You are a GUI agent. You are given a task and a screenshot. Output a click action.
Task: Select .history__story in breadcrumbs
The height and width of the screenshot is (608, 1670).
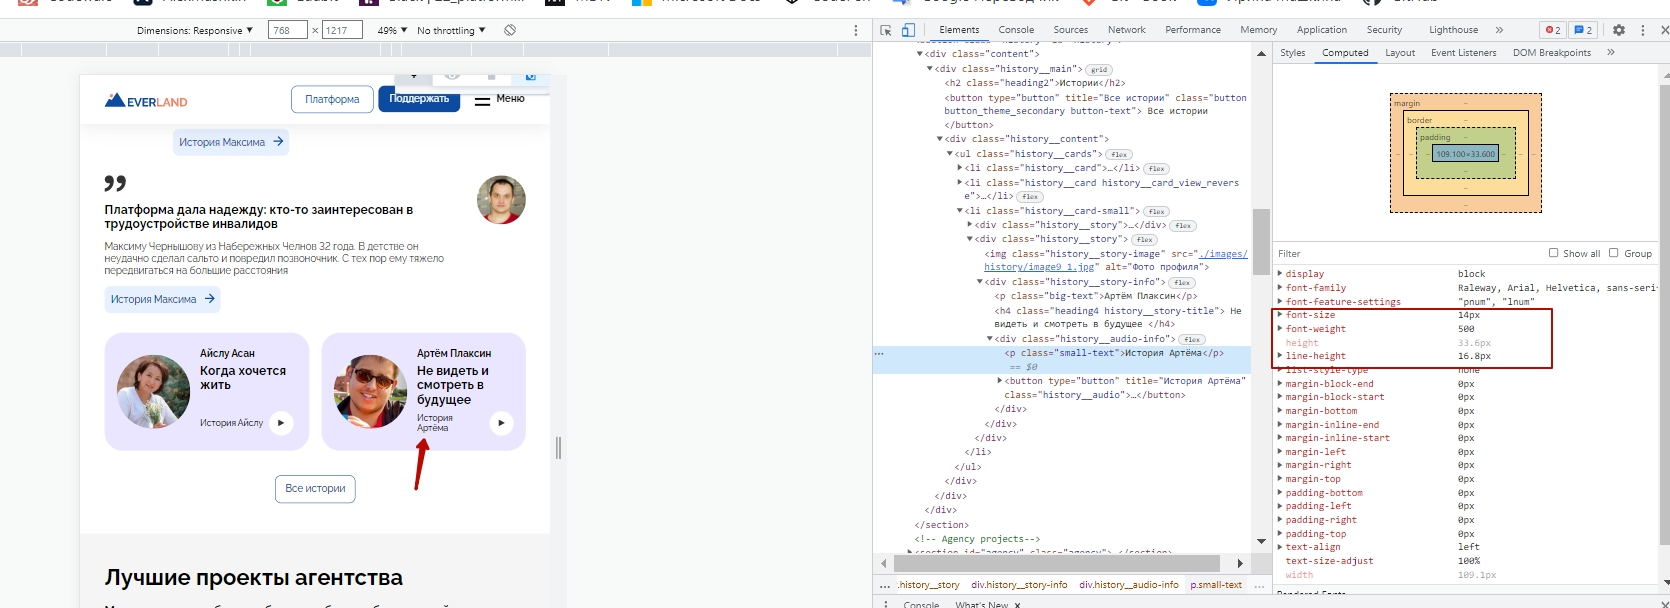[x=928, y=585]
